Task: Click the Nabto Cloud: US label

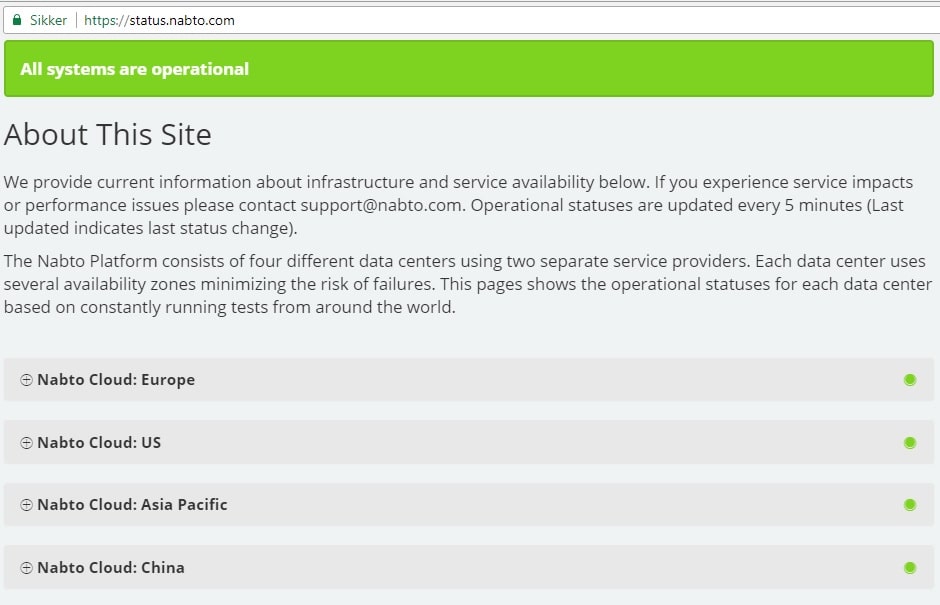Action: [99, 443]
